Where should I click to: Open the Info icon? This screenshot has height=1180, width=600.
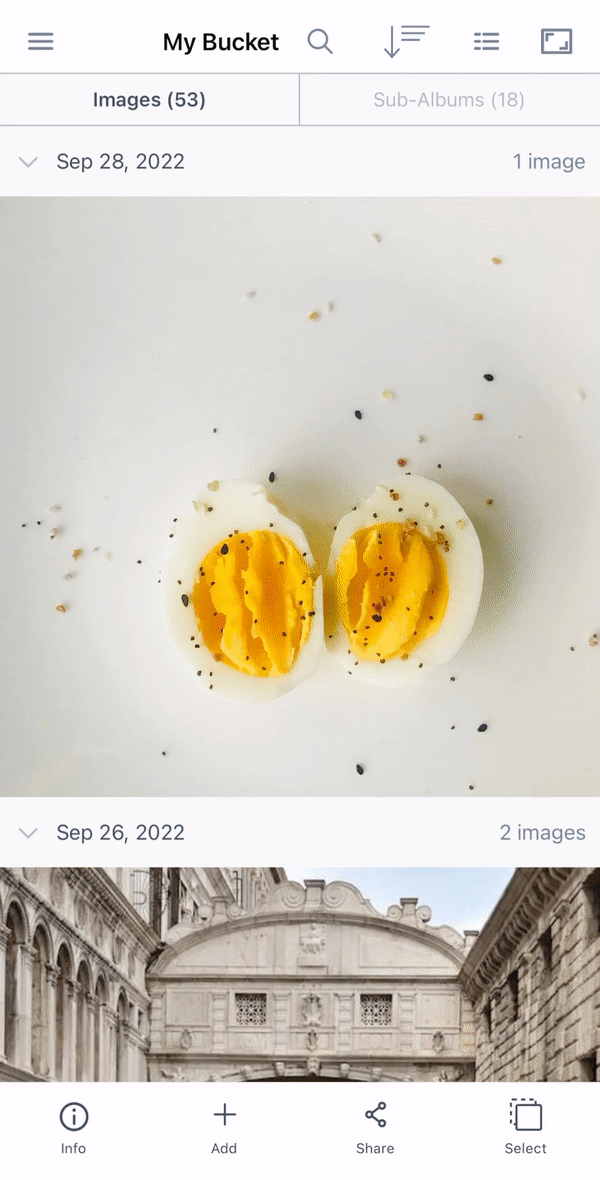[x=74, y=1117]
